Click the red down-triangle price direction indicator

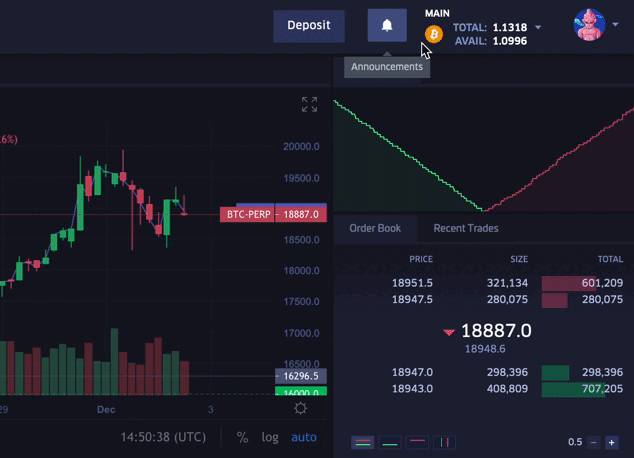[x=449, y=332]
